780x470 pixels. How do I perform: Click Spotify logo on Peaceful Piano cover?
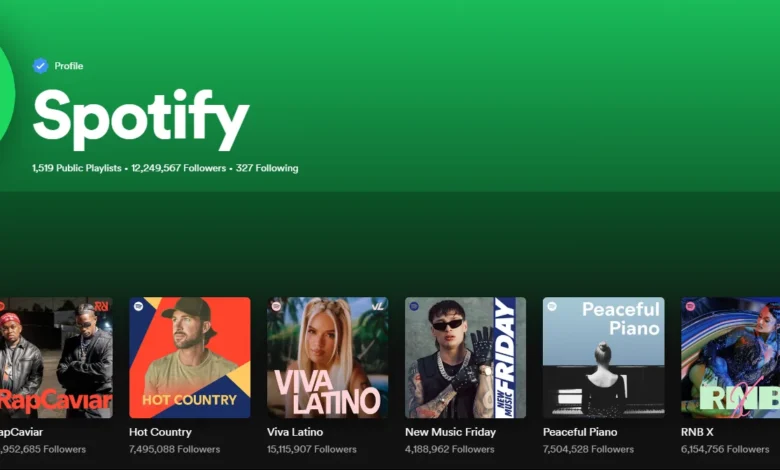552,306
